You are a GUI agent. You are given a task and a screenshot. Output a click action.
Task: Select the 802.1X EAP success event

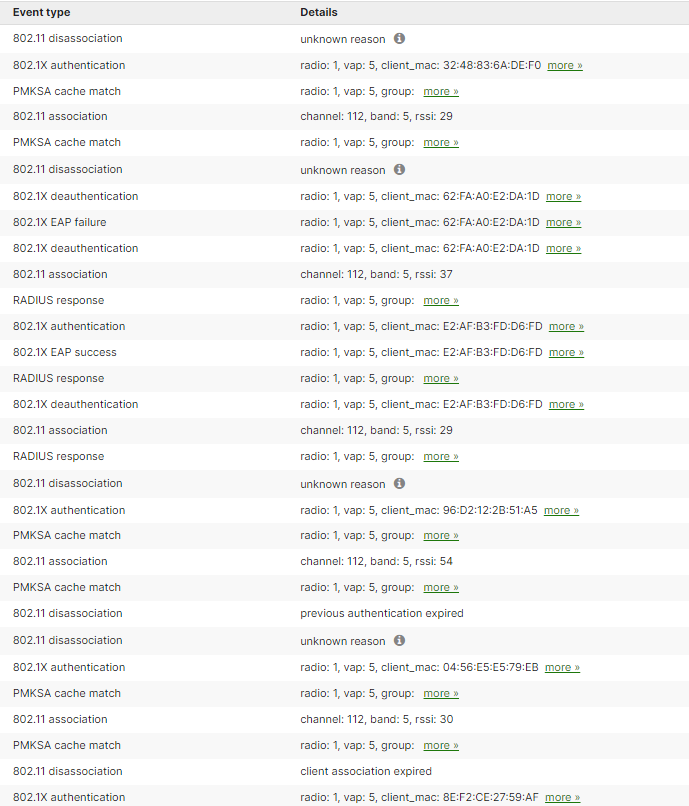tap(64, 352)
